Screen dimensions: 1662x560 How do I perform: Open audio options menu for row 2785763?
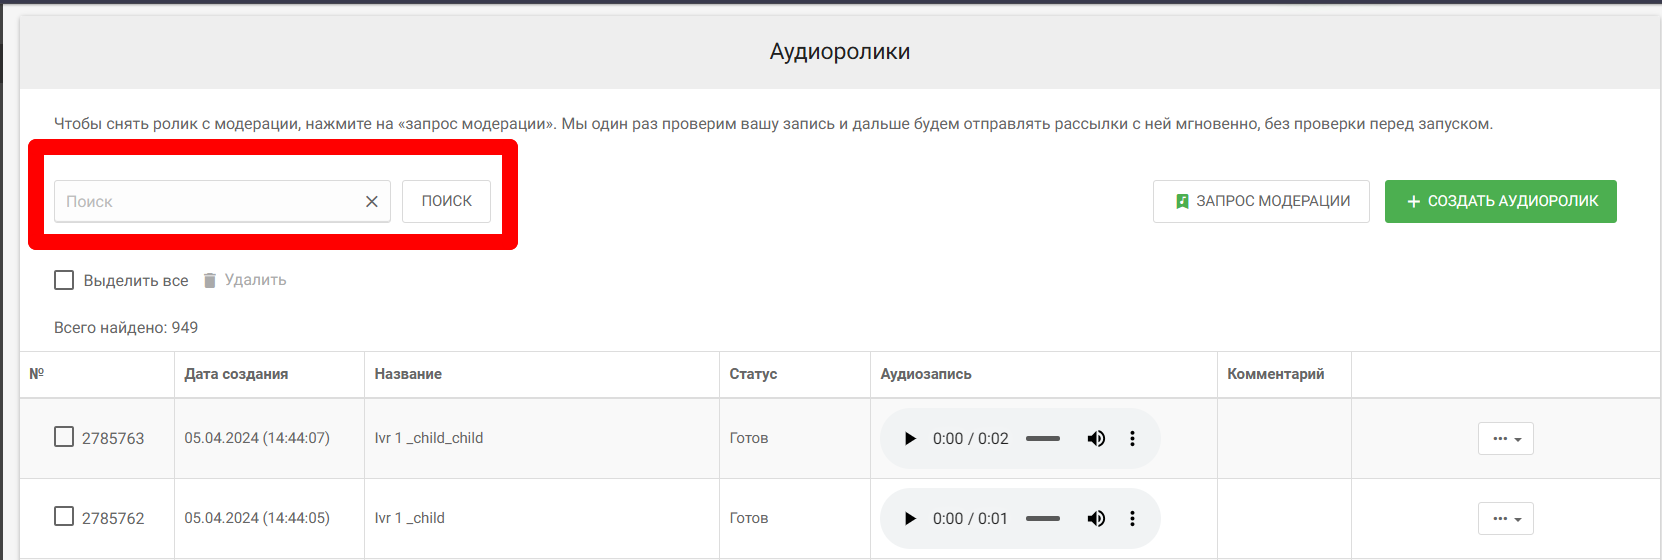click(1132, 439)
